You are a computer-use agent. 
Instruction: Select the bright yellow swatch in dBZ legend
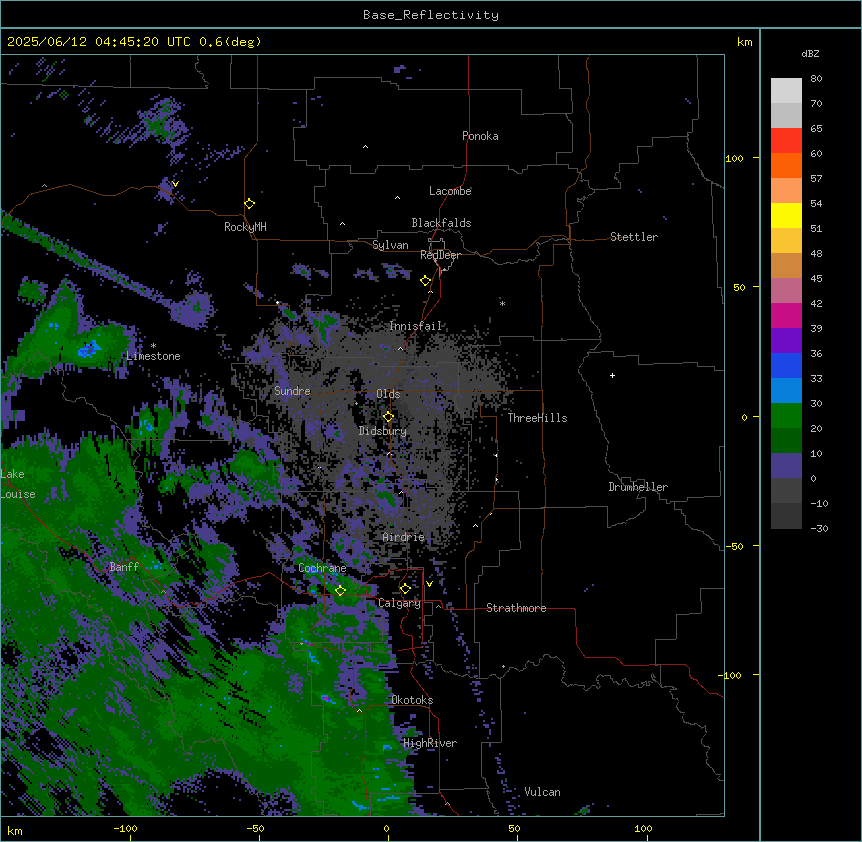786,215
